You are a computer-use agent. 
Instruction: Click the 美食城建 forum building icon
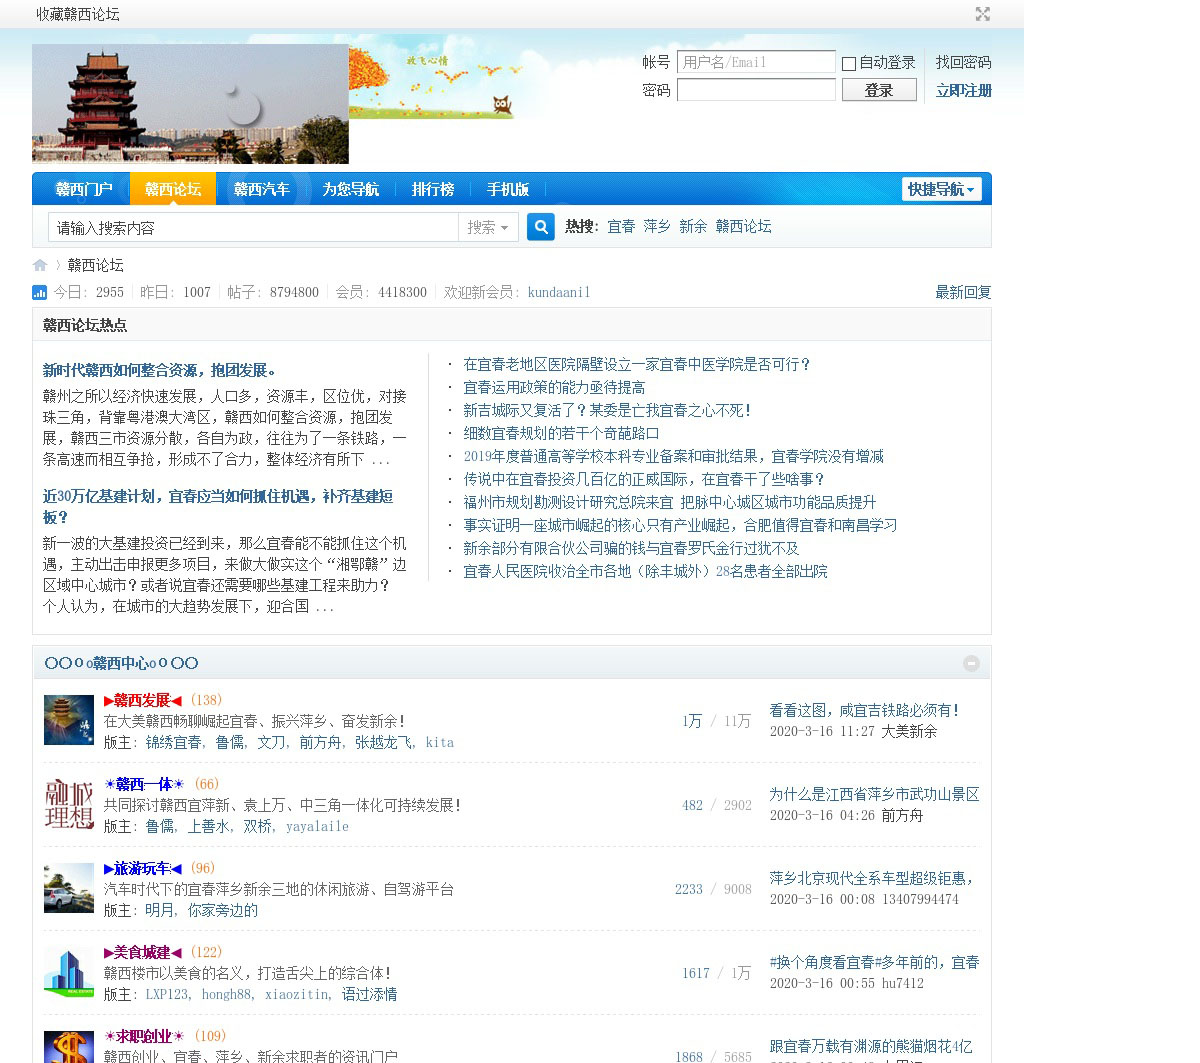point(69,972)
